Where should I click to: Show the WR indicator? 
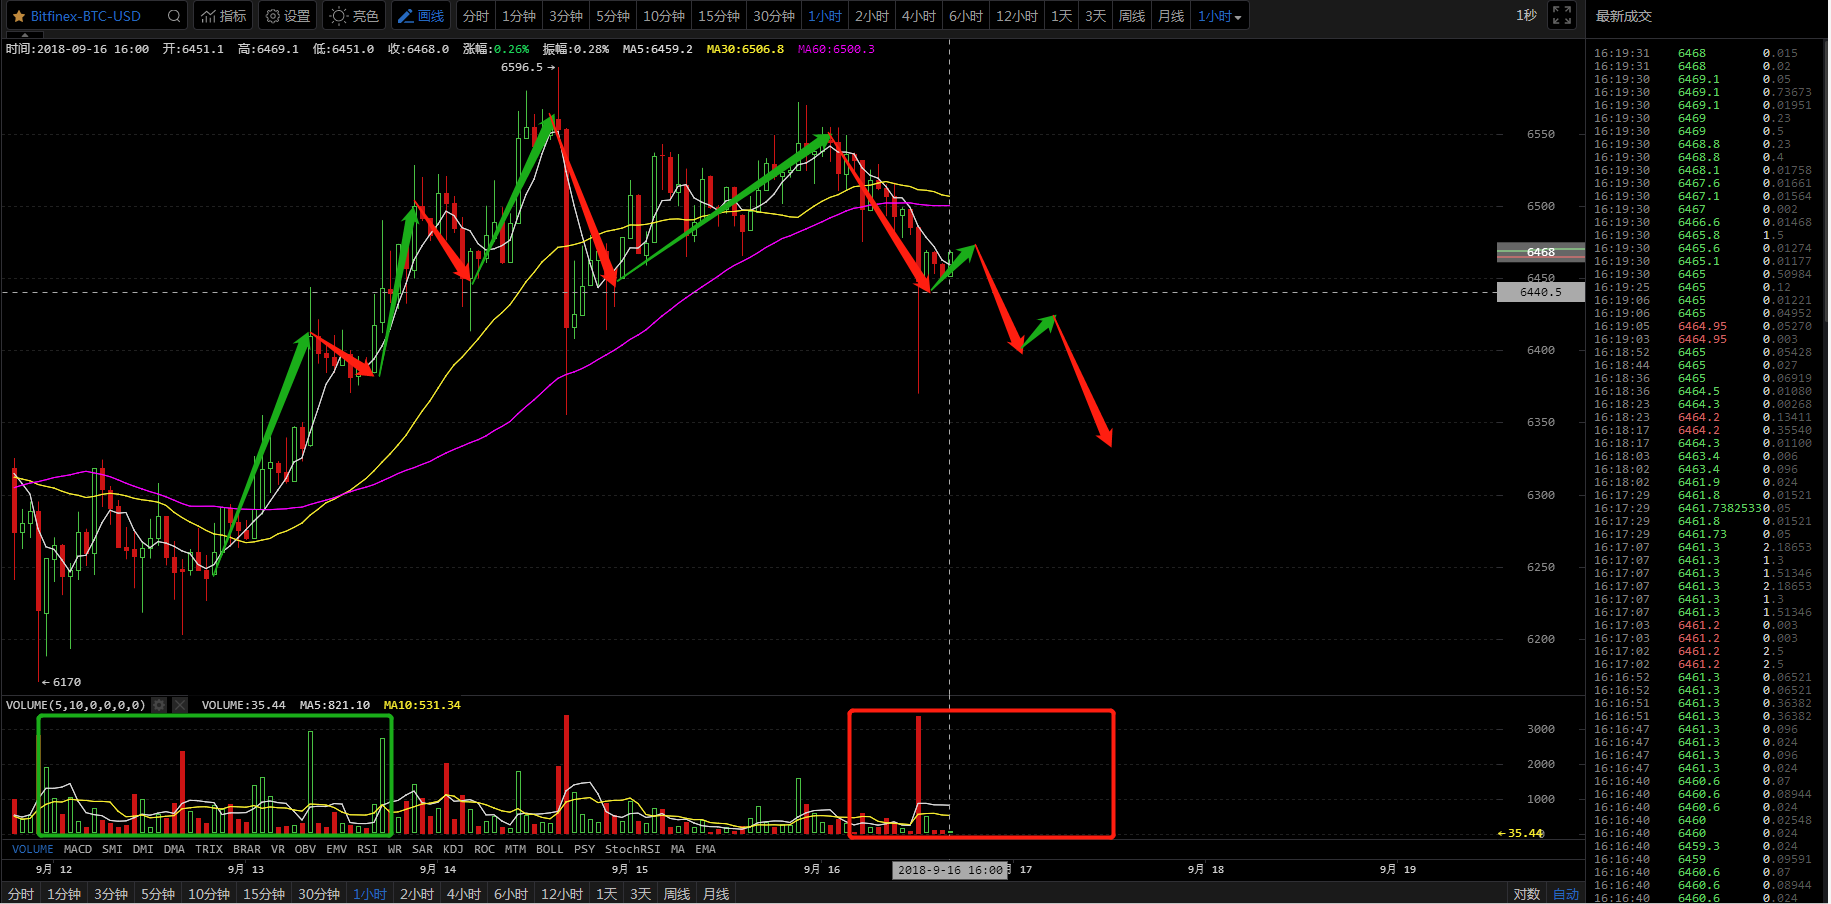(x=395, y=849)
